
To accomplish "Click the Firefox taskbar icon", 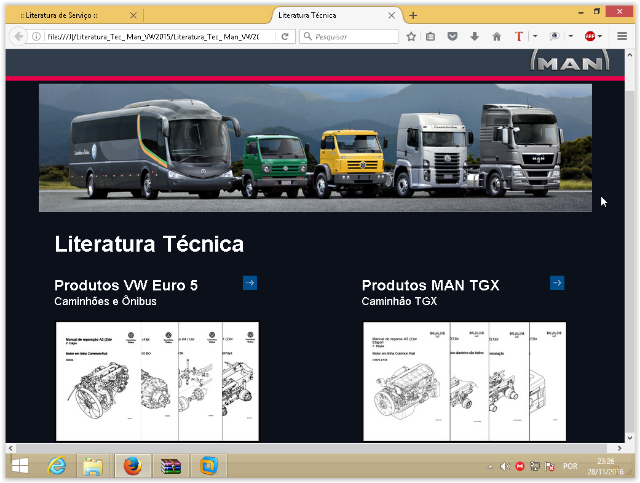I will coord(133,465).
